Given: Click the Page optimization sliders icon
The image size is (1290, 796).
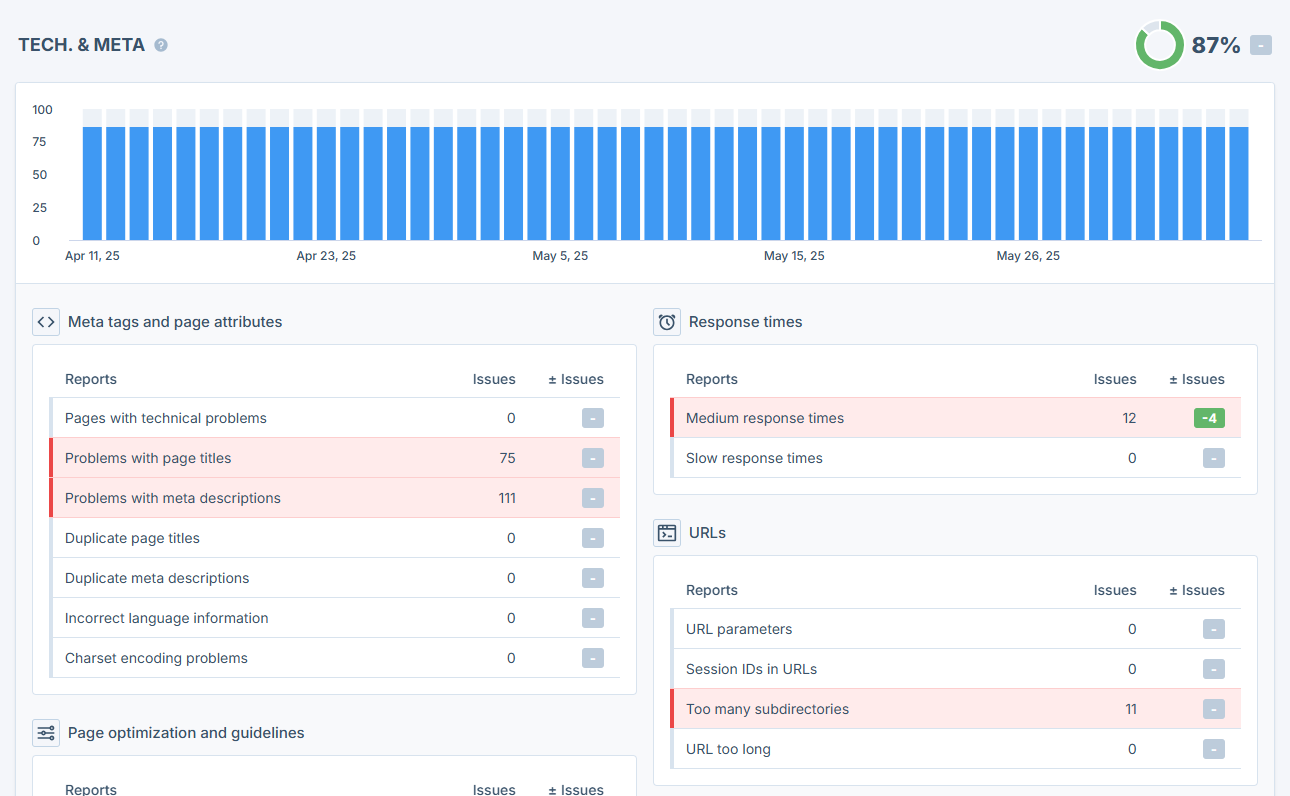Looking at the screenshot, I should [x=46, y=733].
